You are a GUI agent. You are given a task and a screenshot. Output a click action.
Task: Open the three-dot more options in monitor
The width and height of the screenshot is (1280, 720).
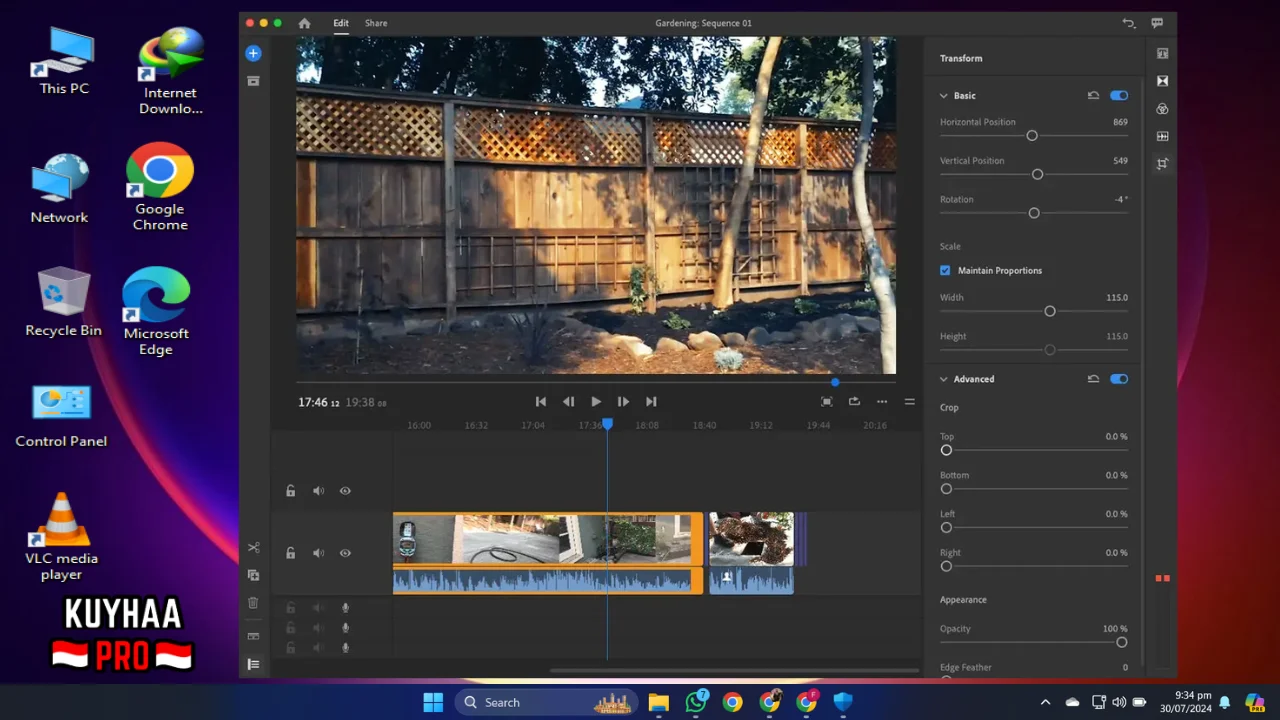coord(882,402)
